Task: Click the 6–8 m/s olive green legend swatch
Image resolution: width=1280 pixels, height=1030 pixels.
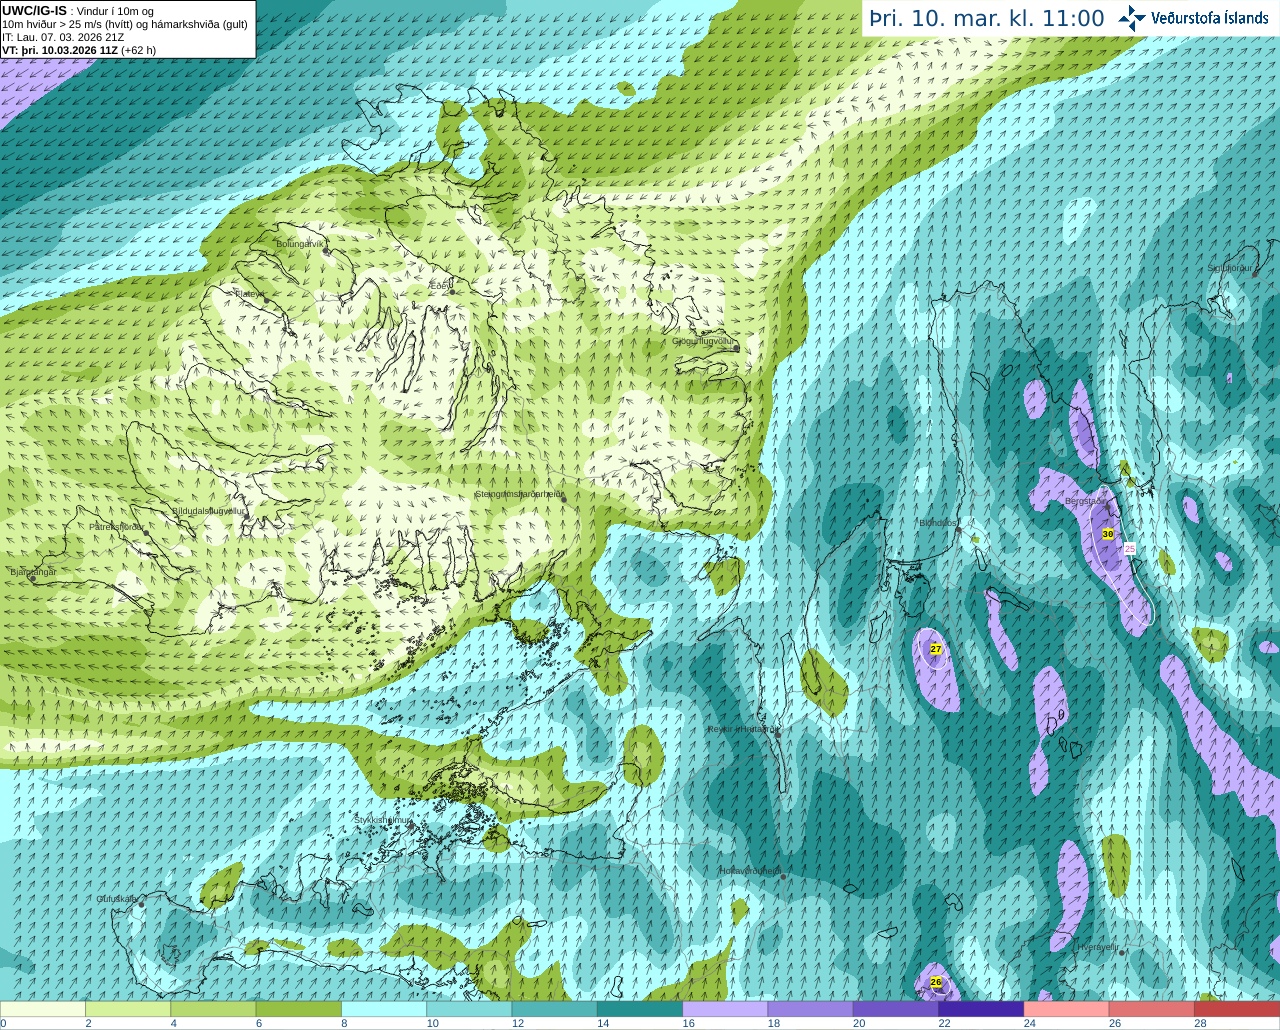Action: (x=299, y=1009)
